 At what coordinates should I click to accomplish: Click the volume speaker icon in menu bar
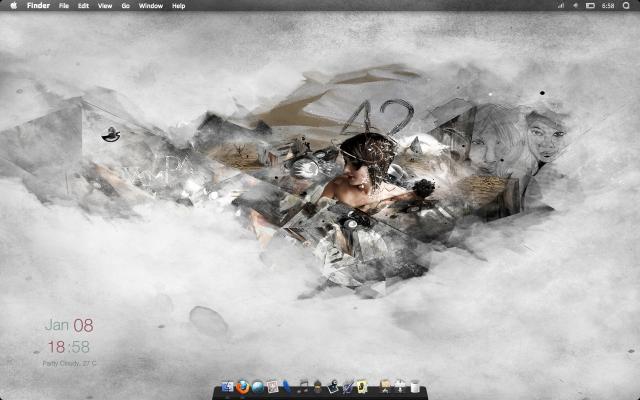point(576,6)
